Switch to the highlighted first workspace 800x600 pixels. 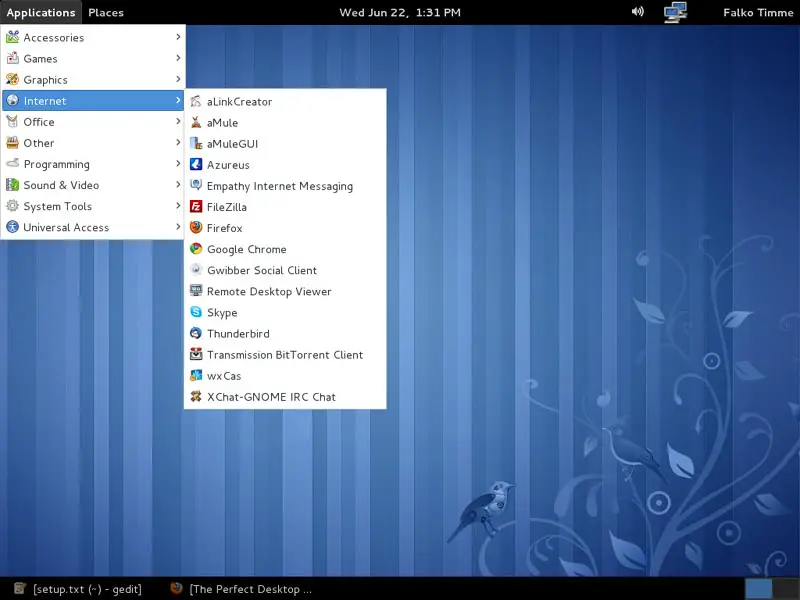click(759, 589)
